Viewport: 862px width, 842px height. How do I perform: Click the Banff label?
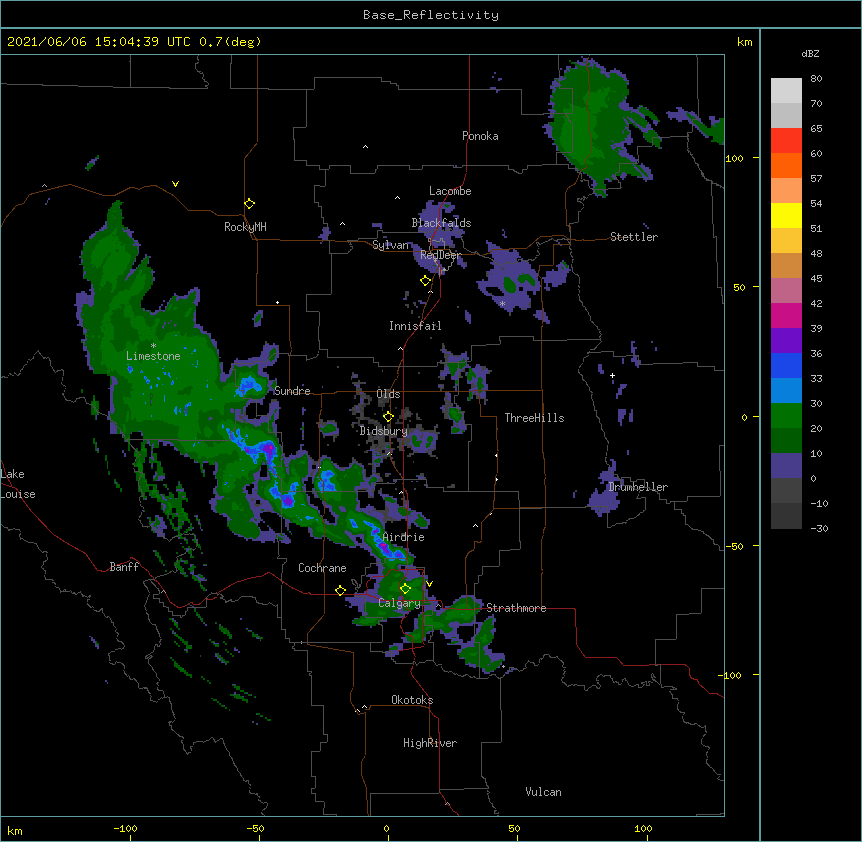[x=124, y=567]
